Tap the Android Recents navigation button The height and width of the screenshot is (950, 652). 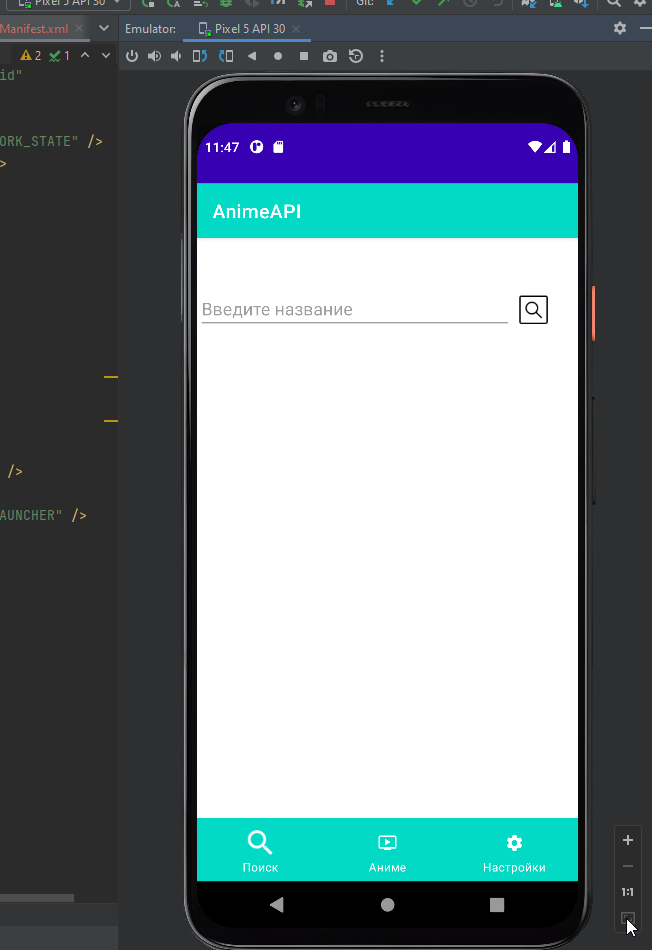coord(497,905)
